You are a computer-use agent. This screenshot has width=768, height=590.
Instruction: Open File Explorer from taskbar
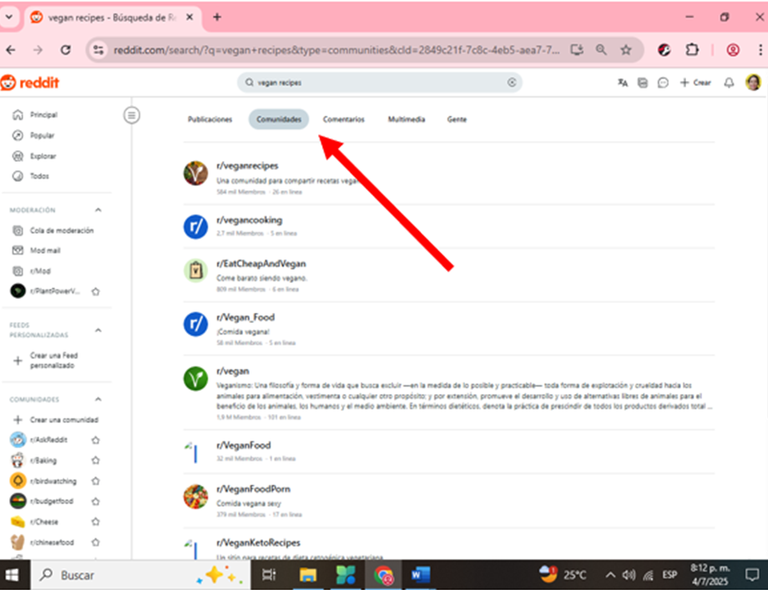coord(308,575)
